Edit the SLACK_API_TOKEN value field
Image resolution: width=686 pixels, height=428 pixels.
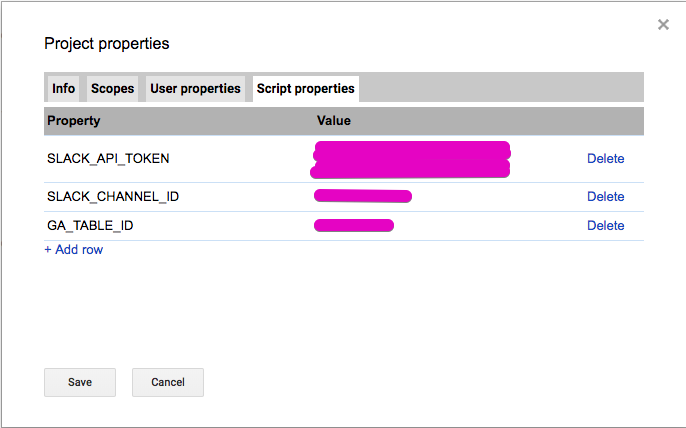[x=412, y=159]
